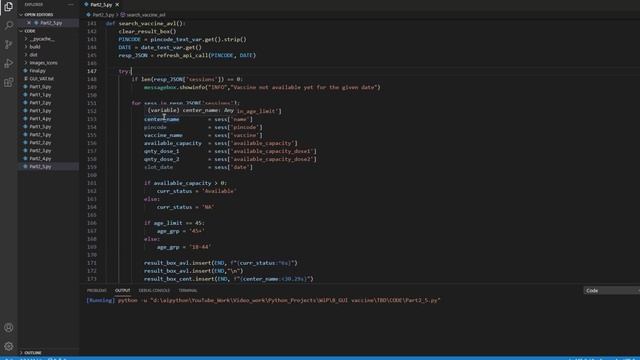Image resolution: width=640 pixels, height=360 pixels.
Task: Click line number 147 in gutter
Action: (x=91, y=71)
